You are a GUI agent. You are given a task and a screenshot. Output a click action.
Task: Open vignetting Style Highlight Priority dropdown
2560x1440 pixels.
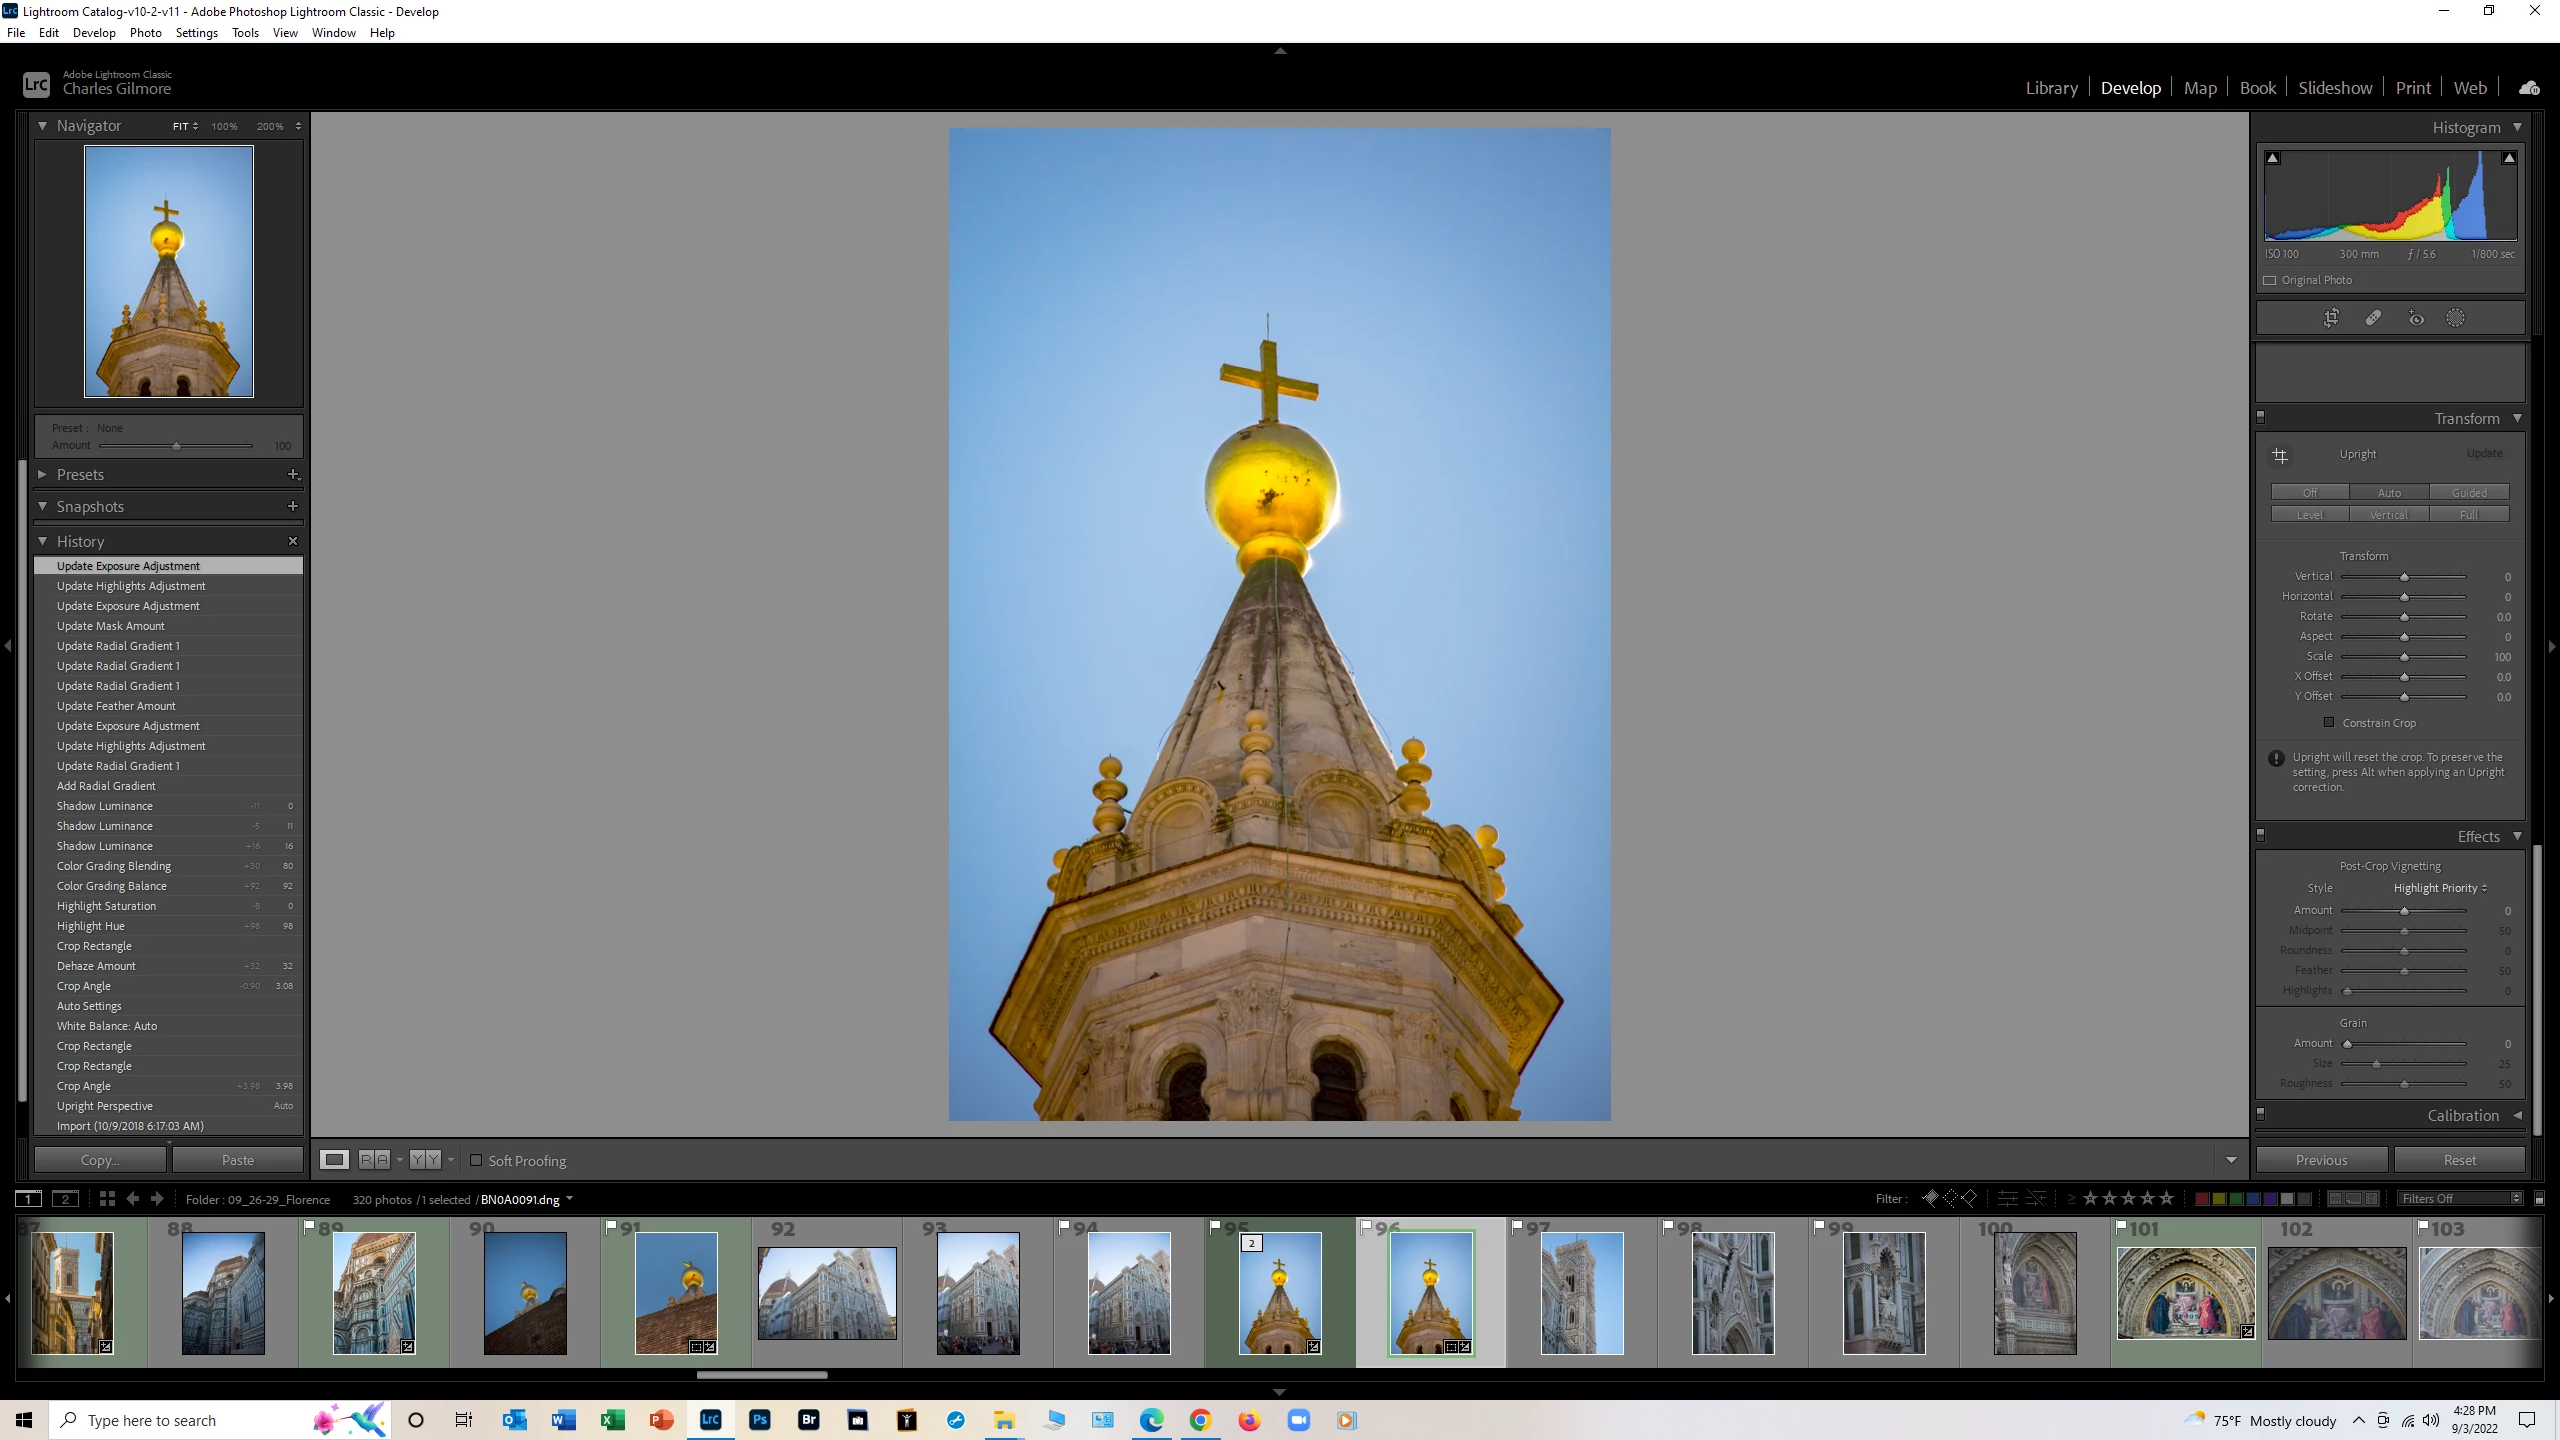point(2440,888)
